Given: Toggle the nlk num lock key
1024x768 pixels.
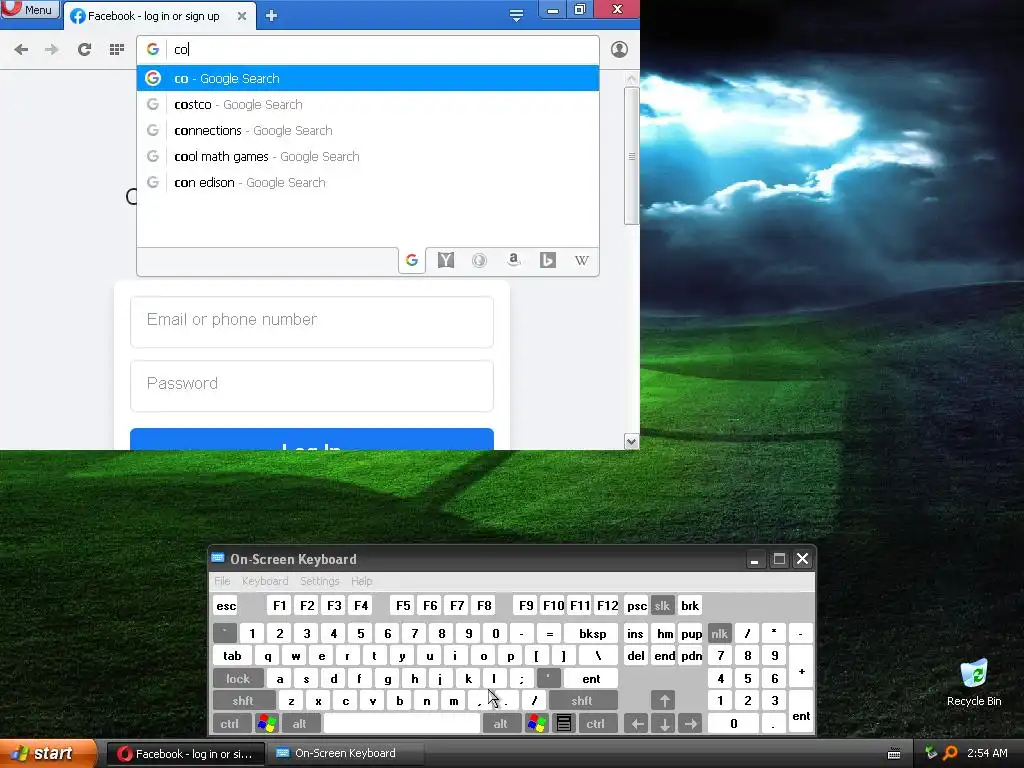Looking at the screenshot, I should tap(719, 633).
